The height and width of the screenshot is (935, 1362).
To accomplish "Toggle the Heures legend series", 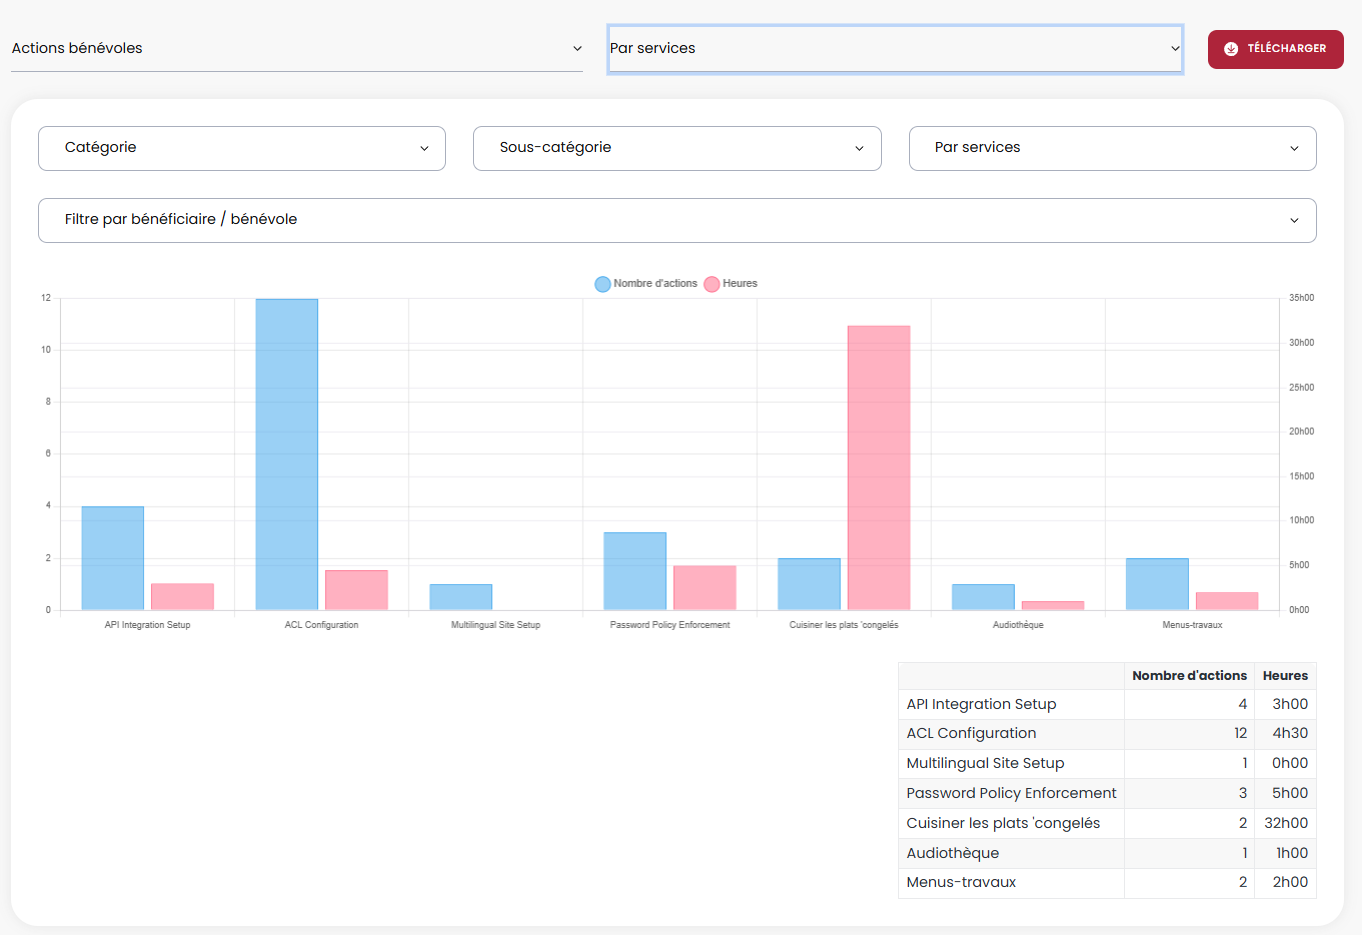I will pyautogui.click(x=731, y=284).
